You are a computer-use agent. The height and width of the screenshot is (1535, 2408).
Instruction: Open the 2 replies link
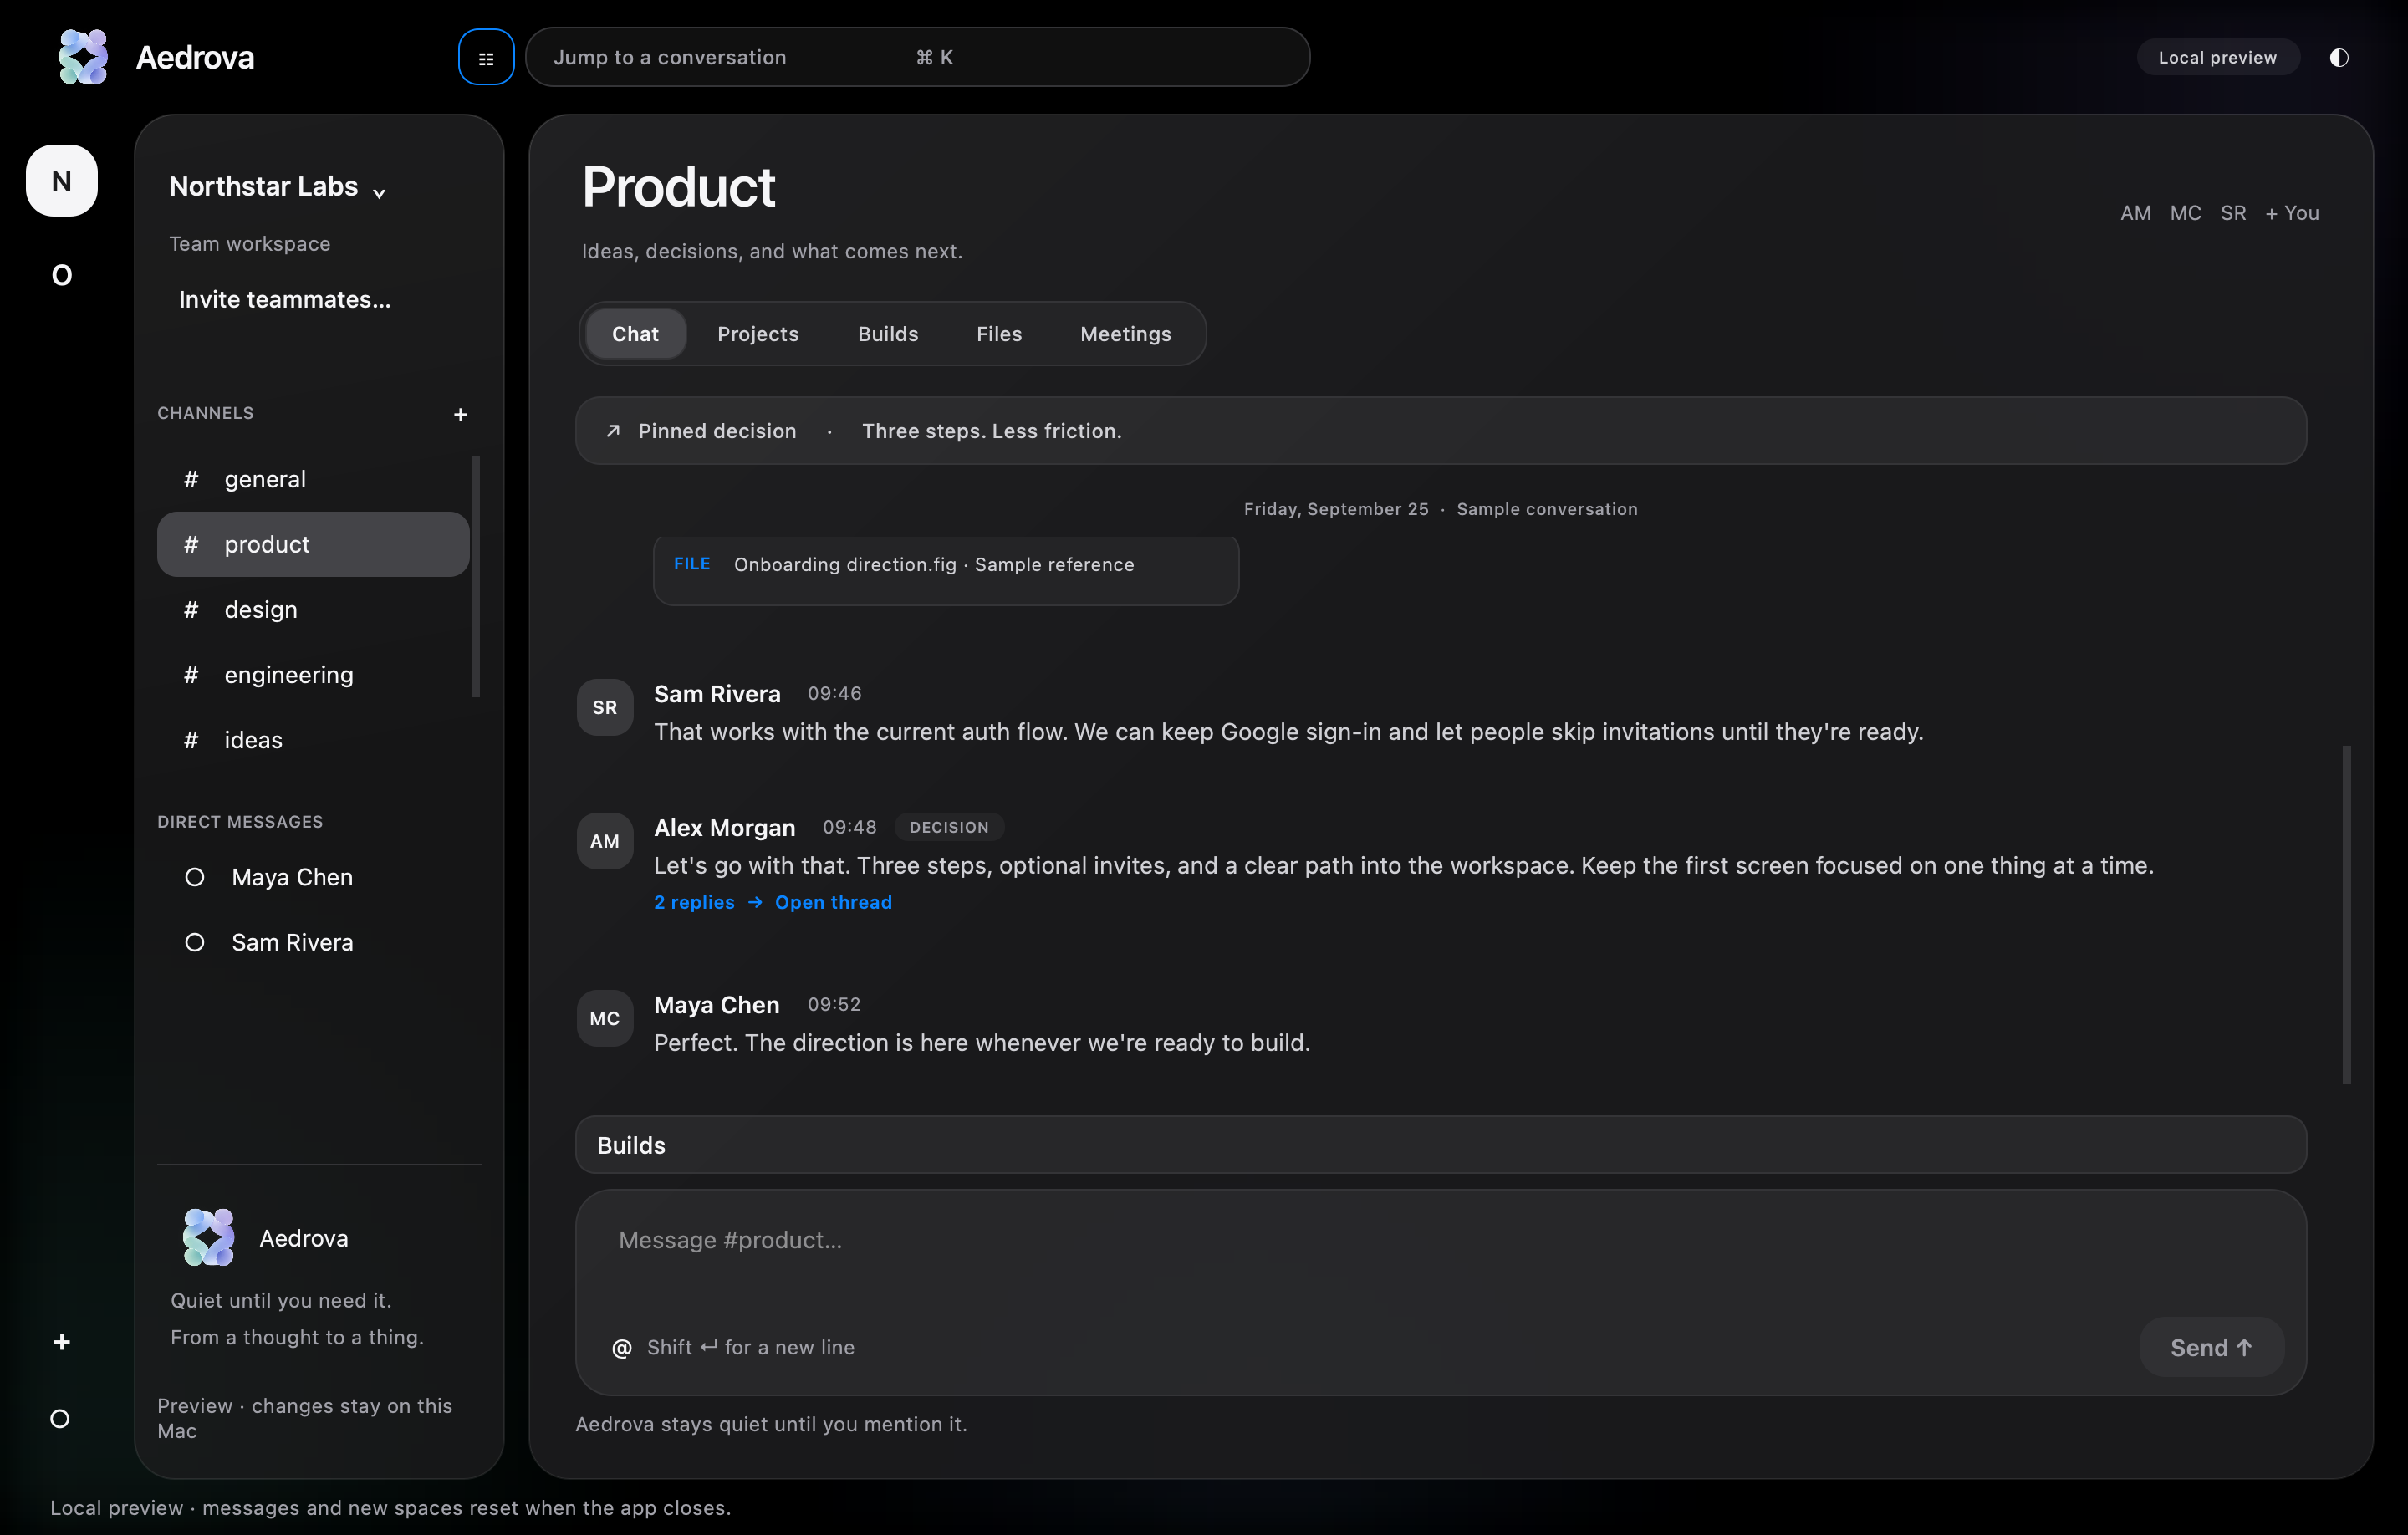pos(694,902)
